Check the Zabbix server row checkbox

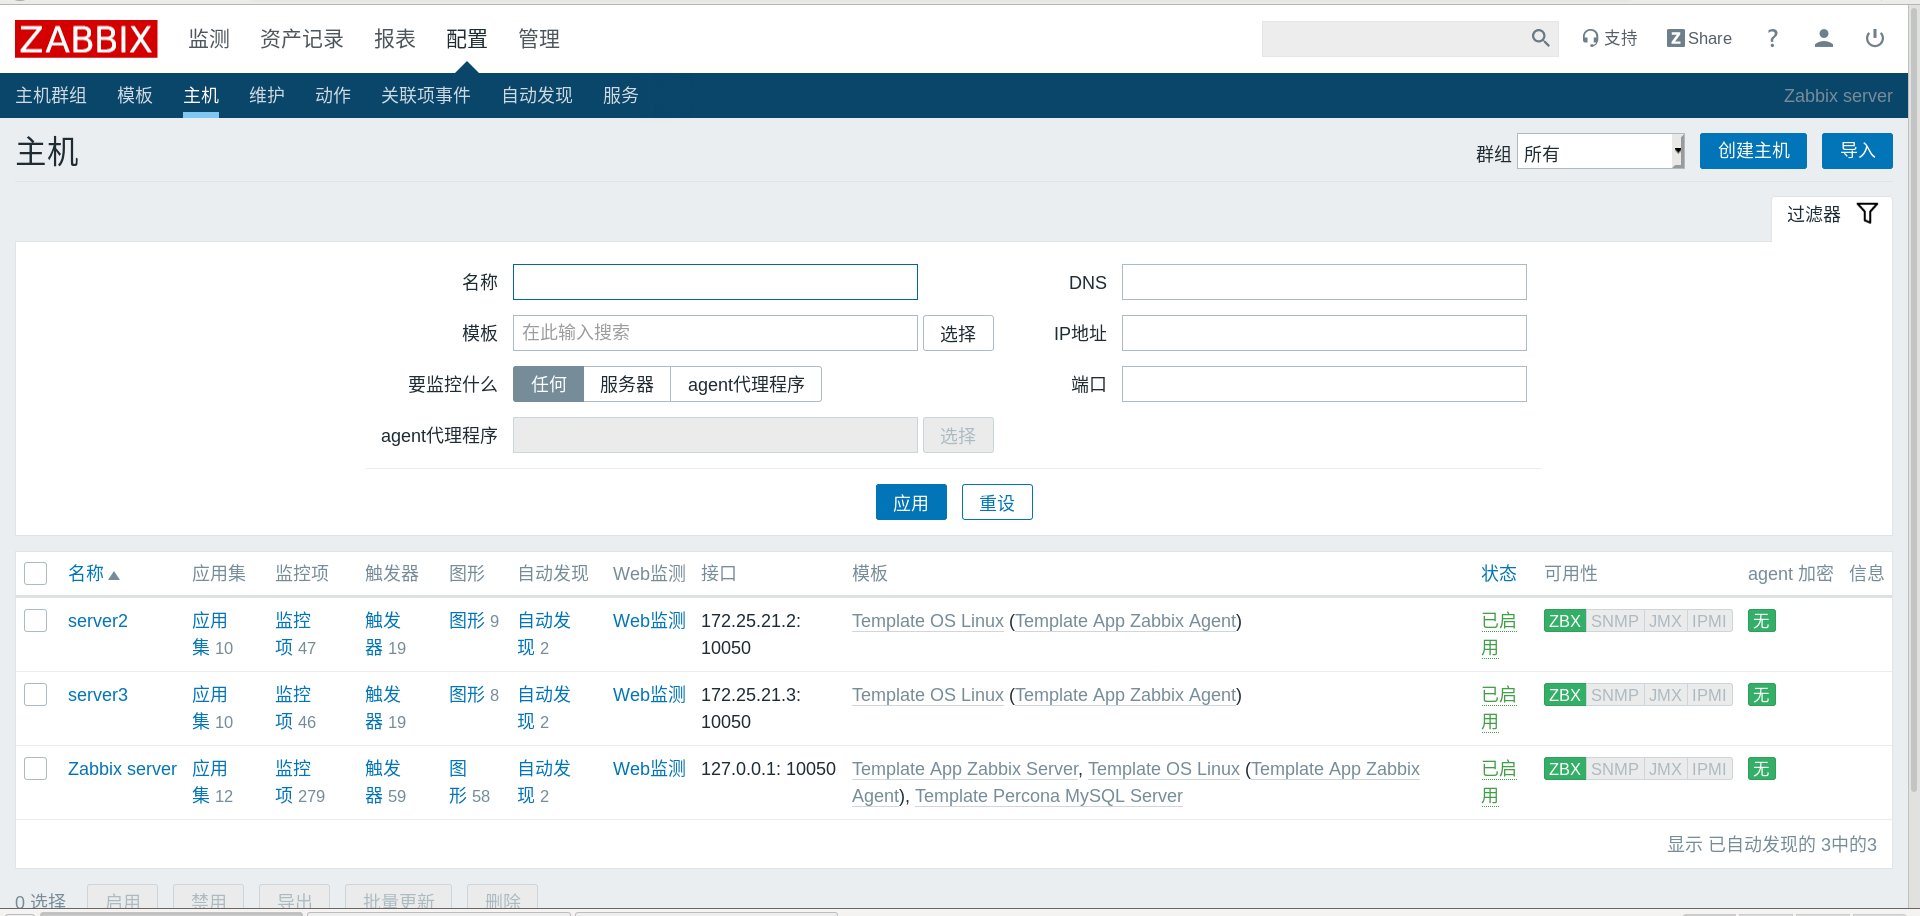[36, 768]
